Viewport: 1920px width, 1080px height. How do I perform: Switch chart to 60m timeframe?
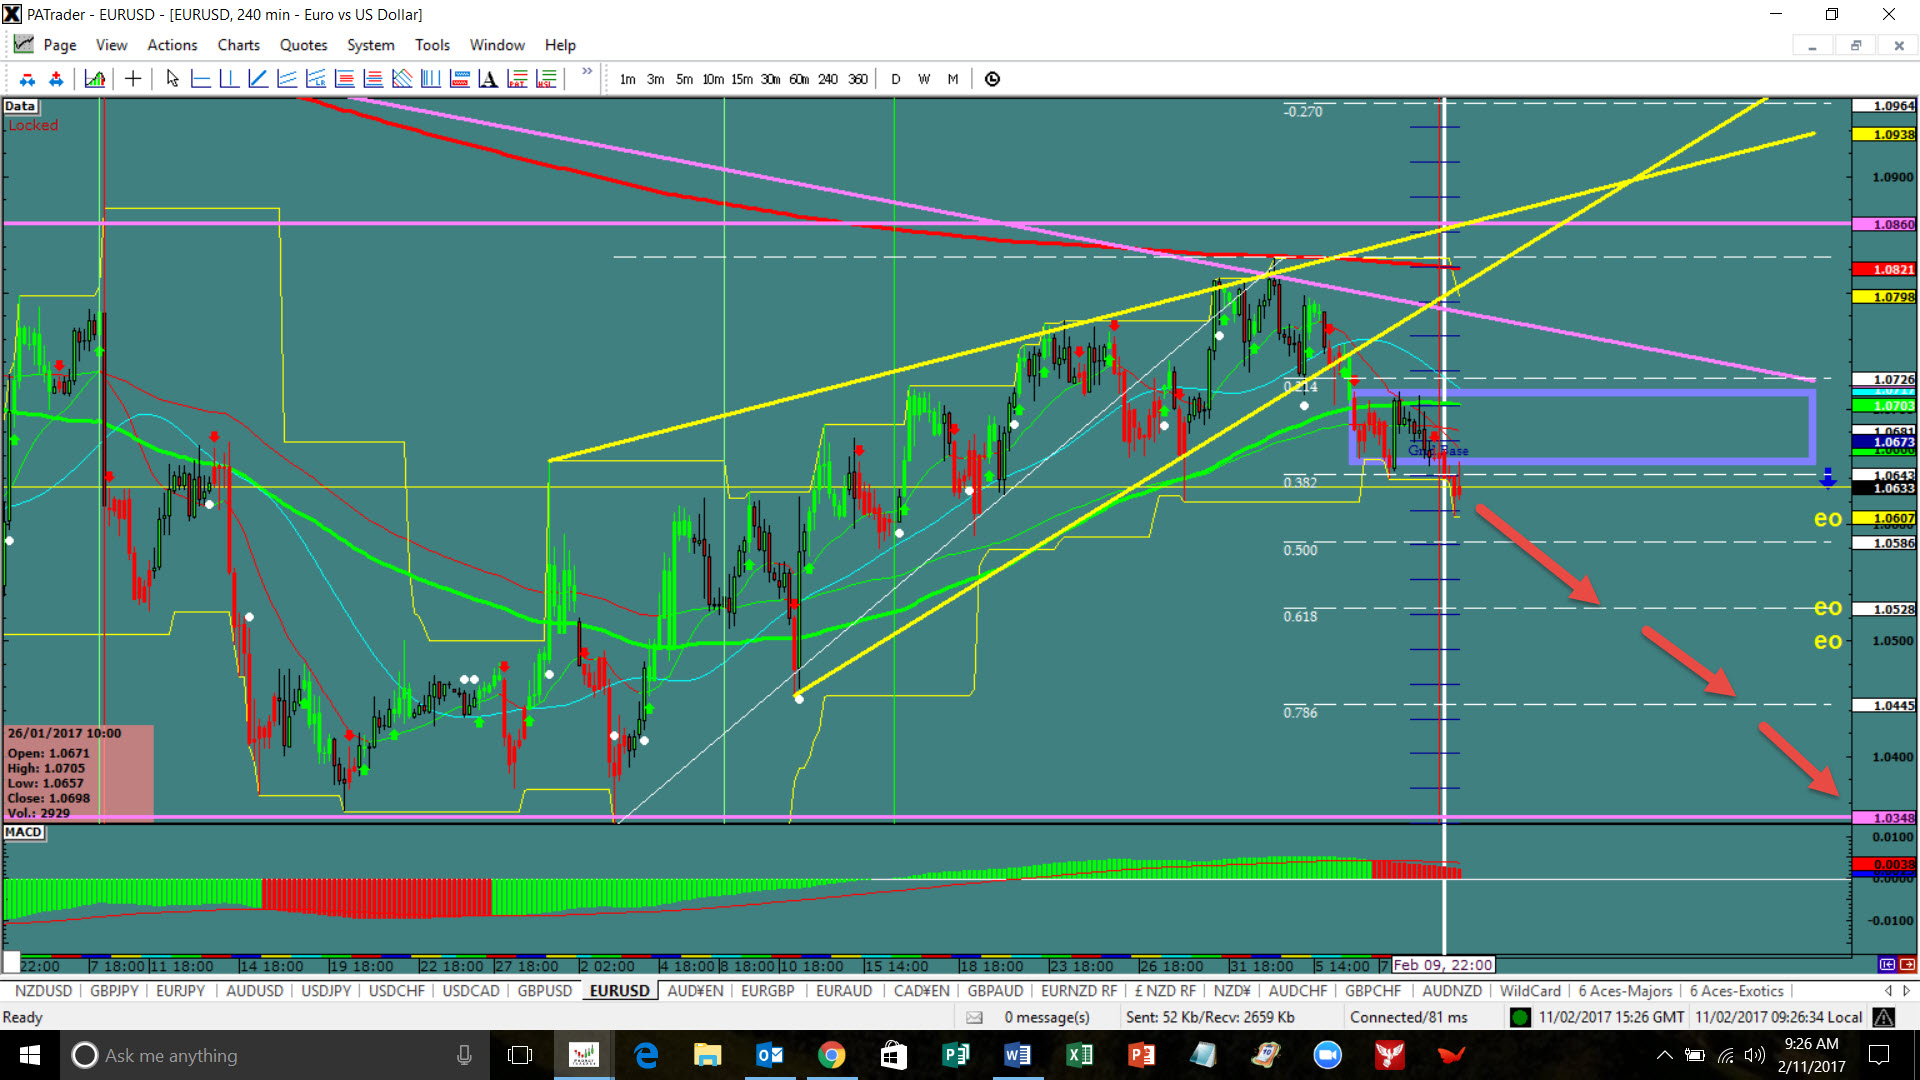click(x=799, y=79)
